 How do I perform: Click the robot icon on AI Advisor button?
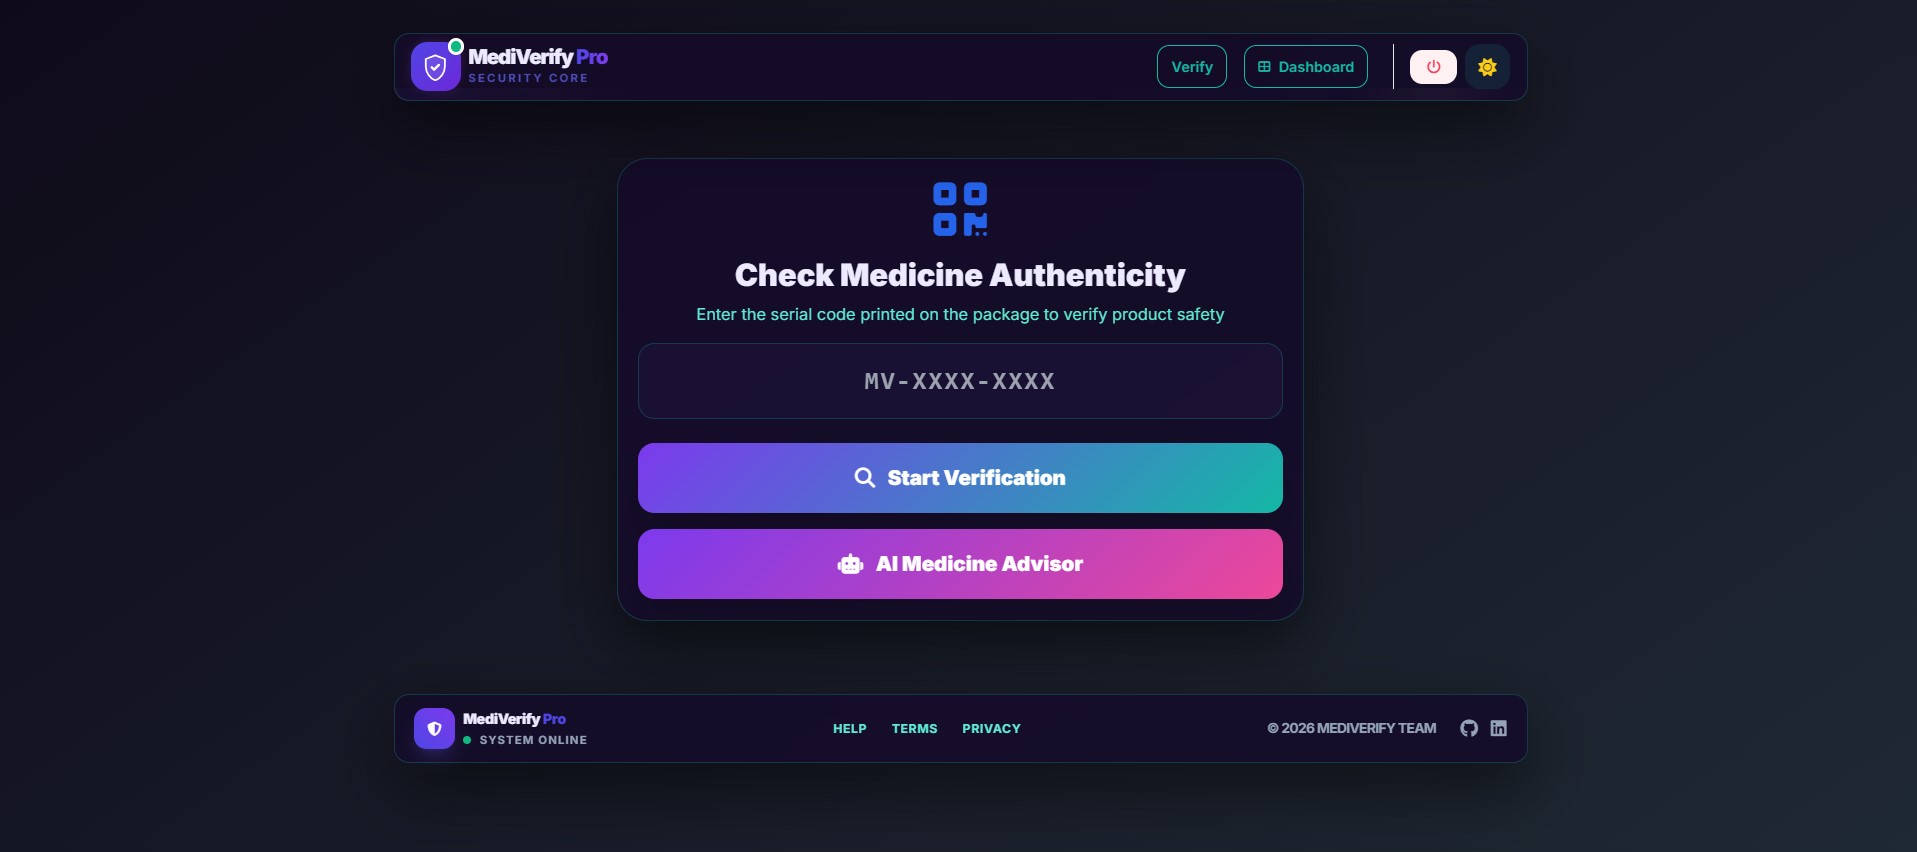point(850,564)
